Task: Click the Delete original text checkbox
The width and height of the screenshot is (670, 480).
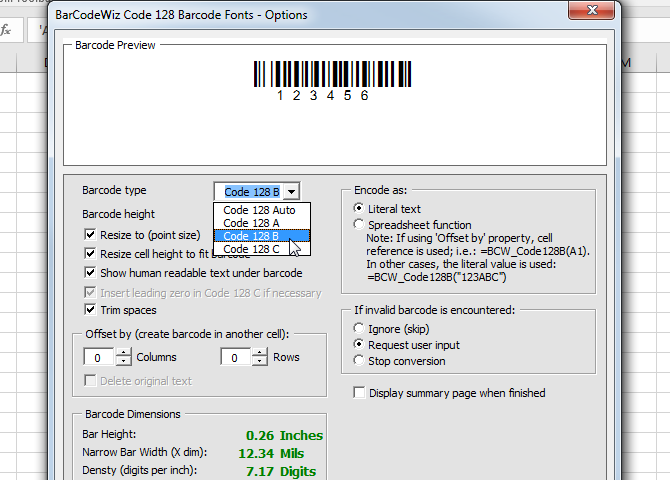Action: coord(90,380)
